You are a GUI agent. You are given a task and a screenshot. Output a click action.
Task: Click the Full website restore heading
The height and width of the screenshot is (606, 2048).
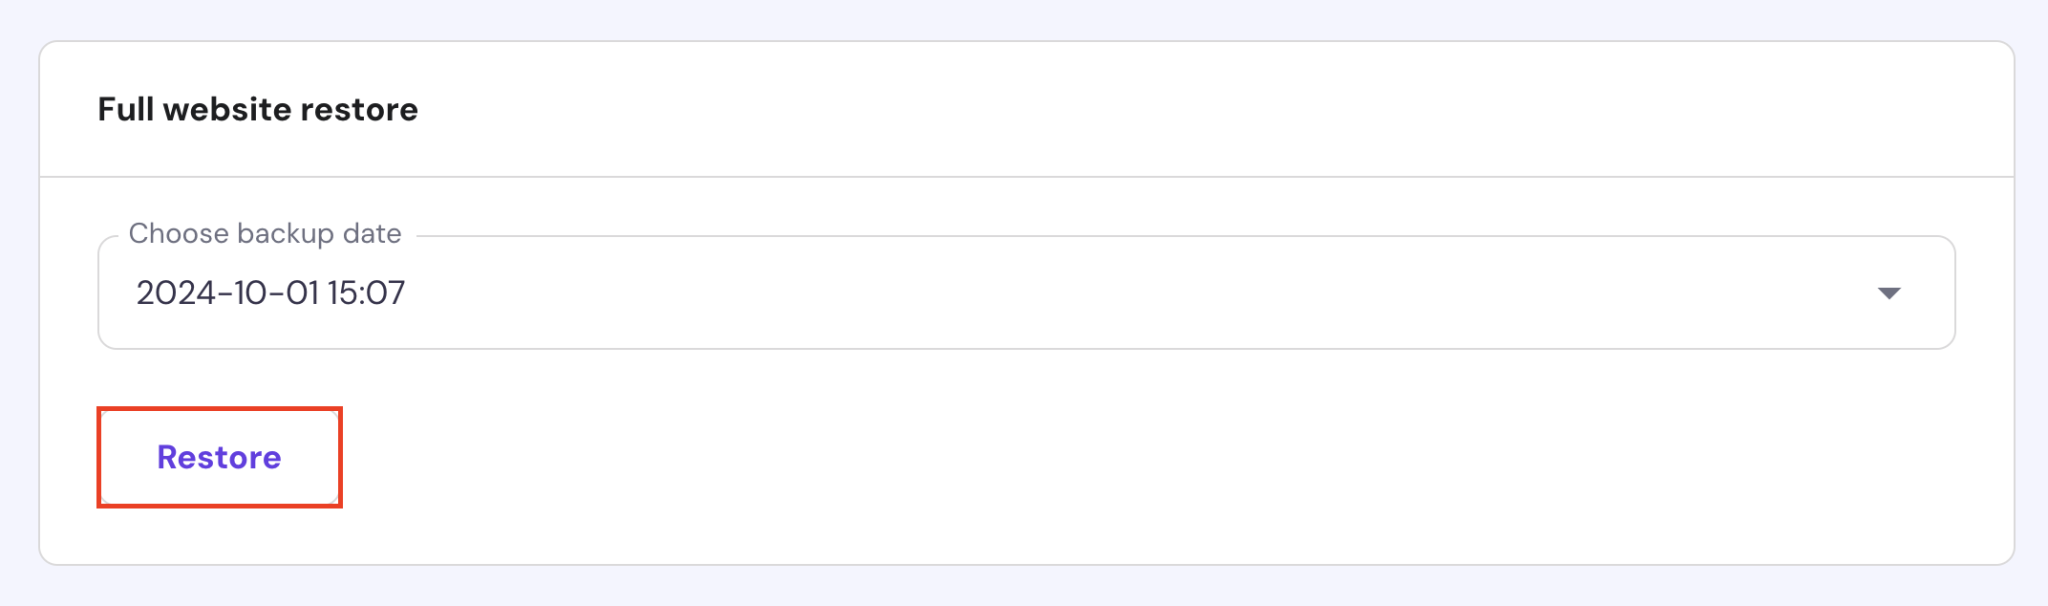(258, 109)
